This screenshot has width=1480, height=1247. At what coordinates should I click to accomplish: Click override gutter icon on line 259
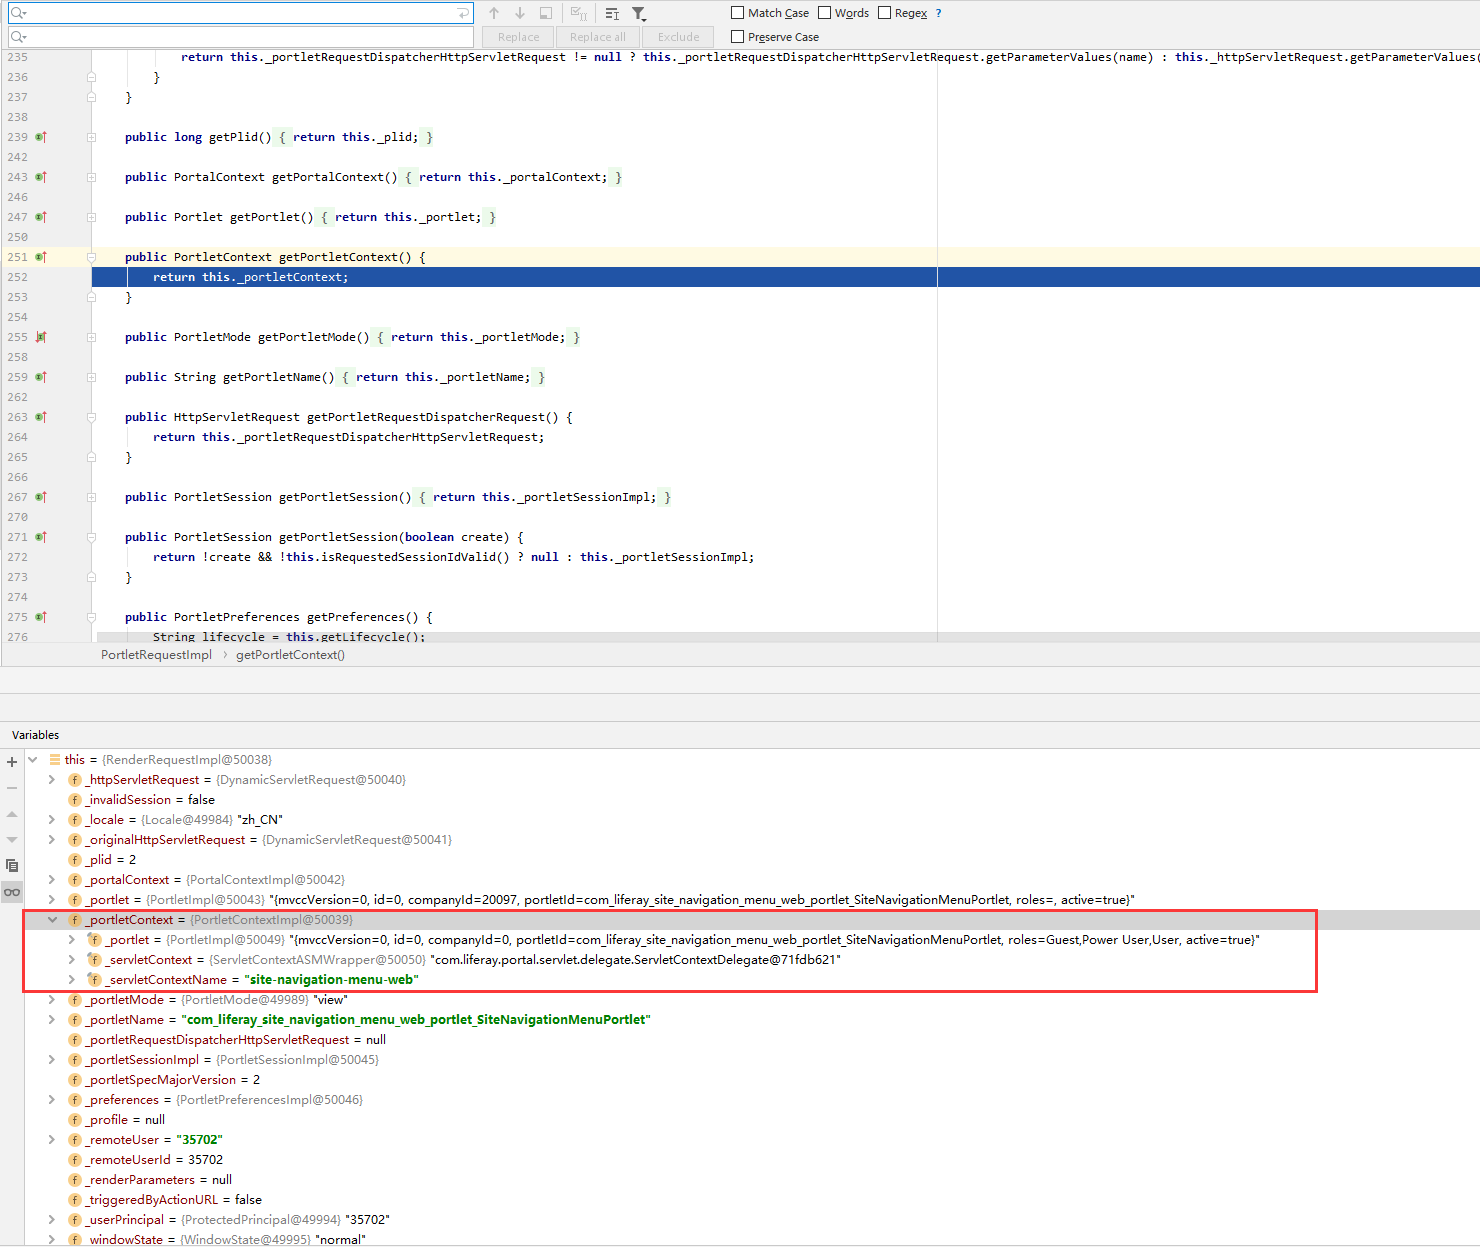tap(41, 377)
